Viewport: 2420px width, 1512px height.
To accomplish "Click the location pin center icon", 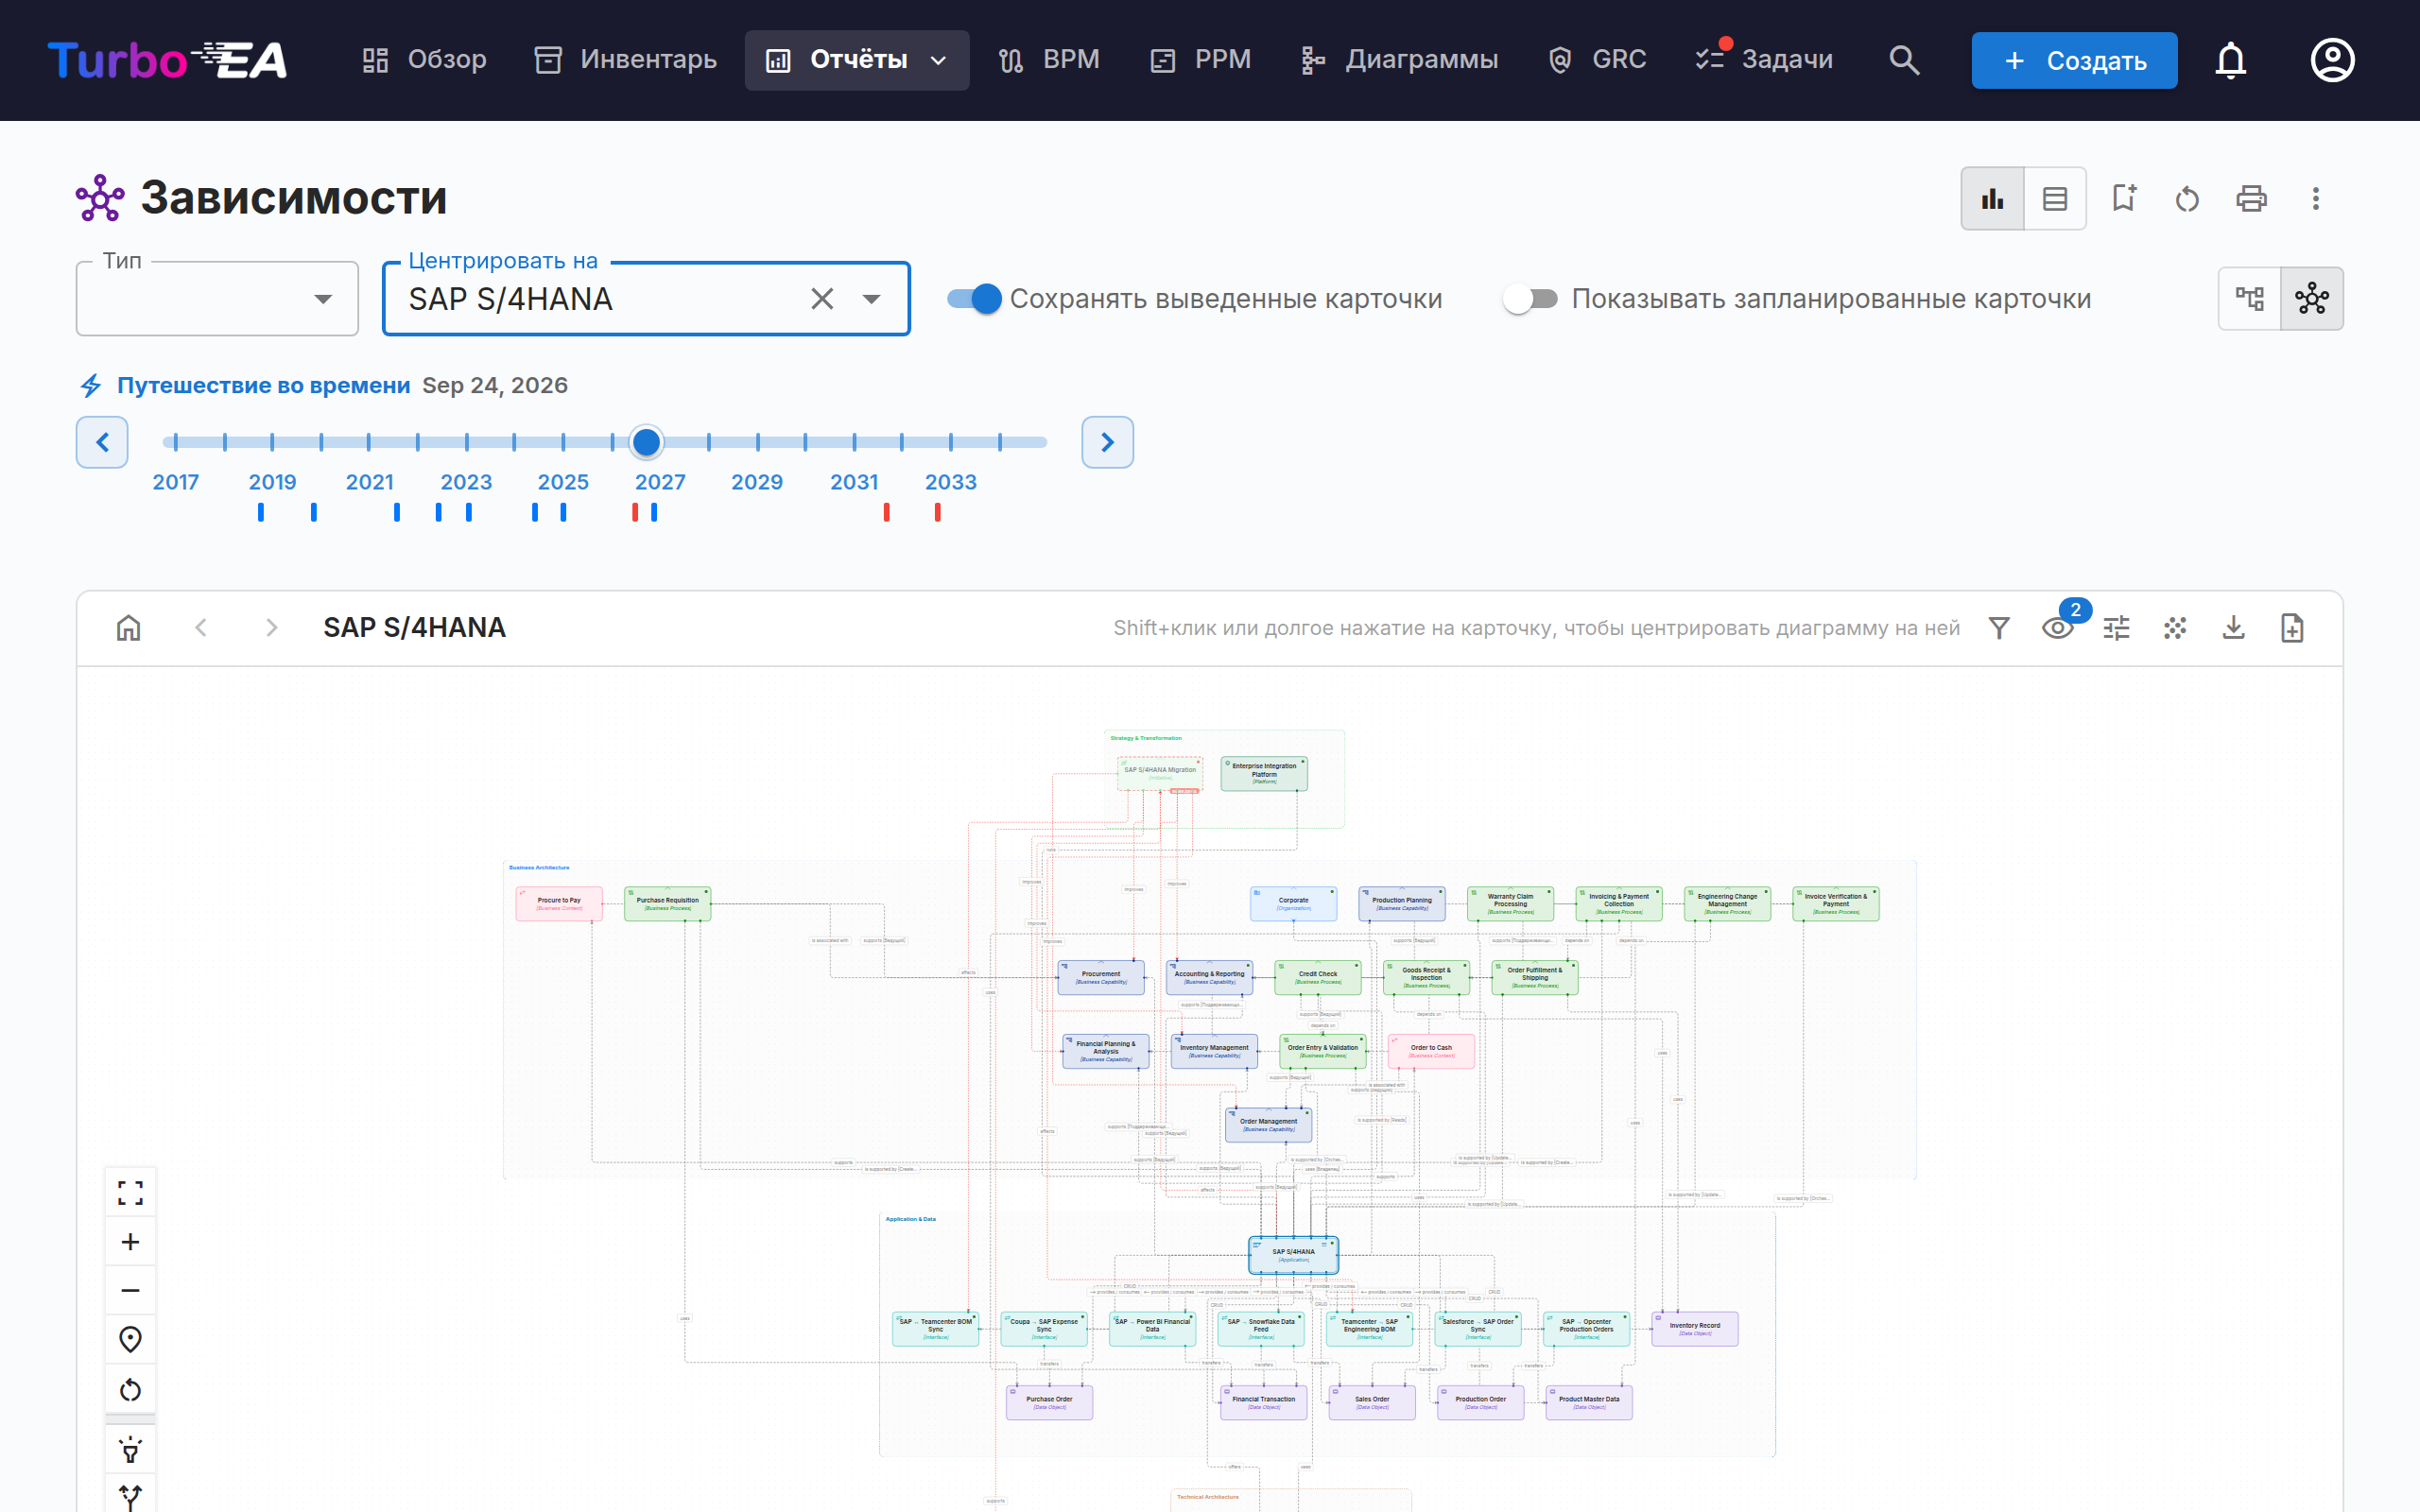I will click(x=130, y=1340).
